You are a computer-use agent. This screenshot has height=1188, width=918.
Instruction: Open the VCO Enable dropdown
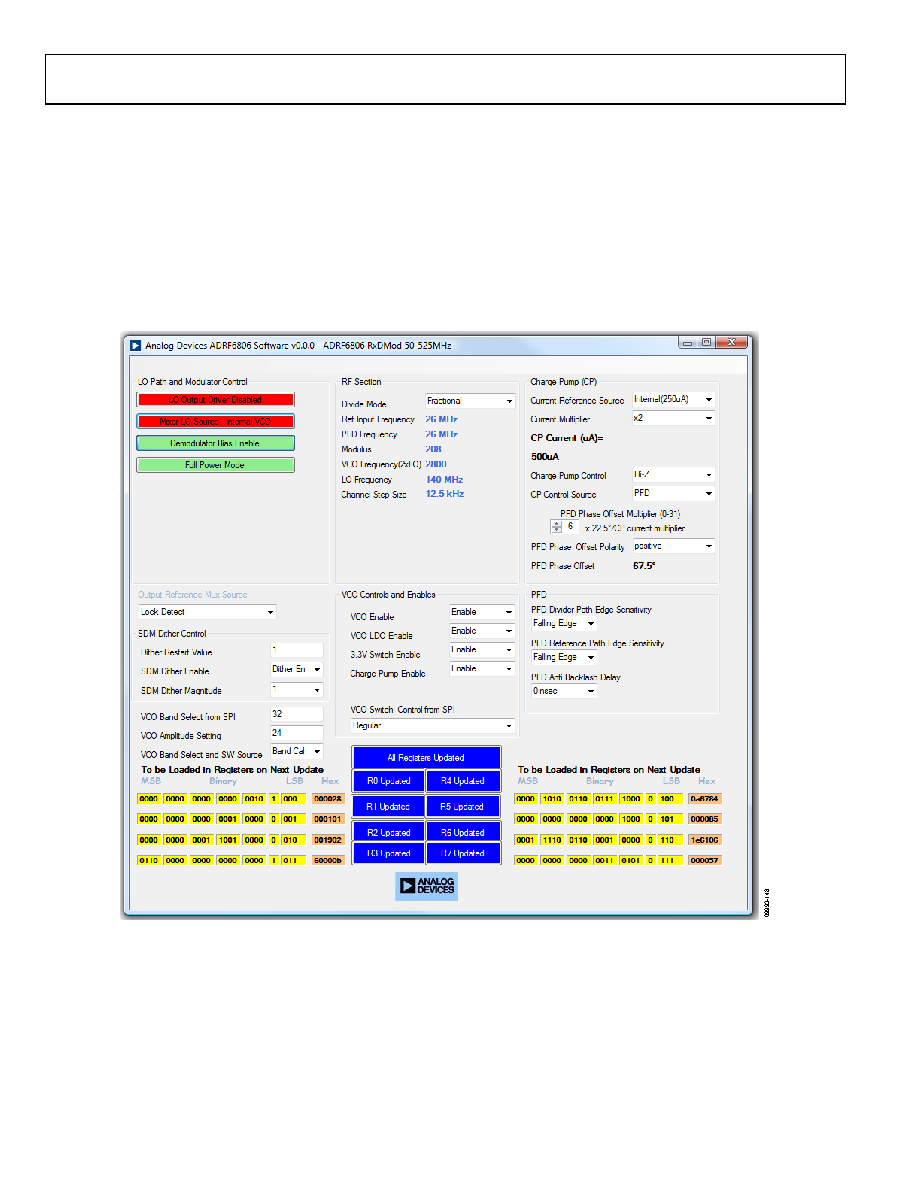(x=482, y=612)
